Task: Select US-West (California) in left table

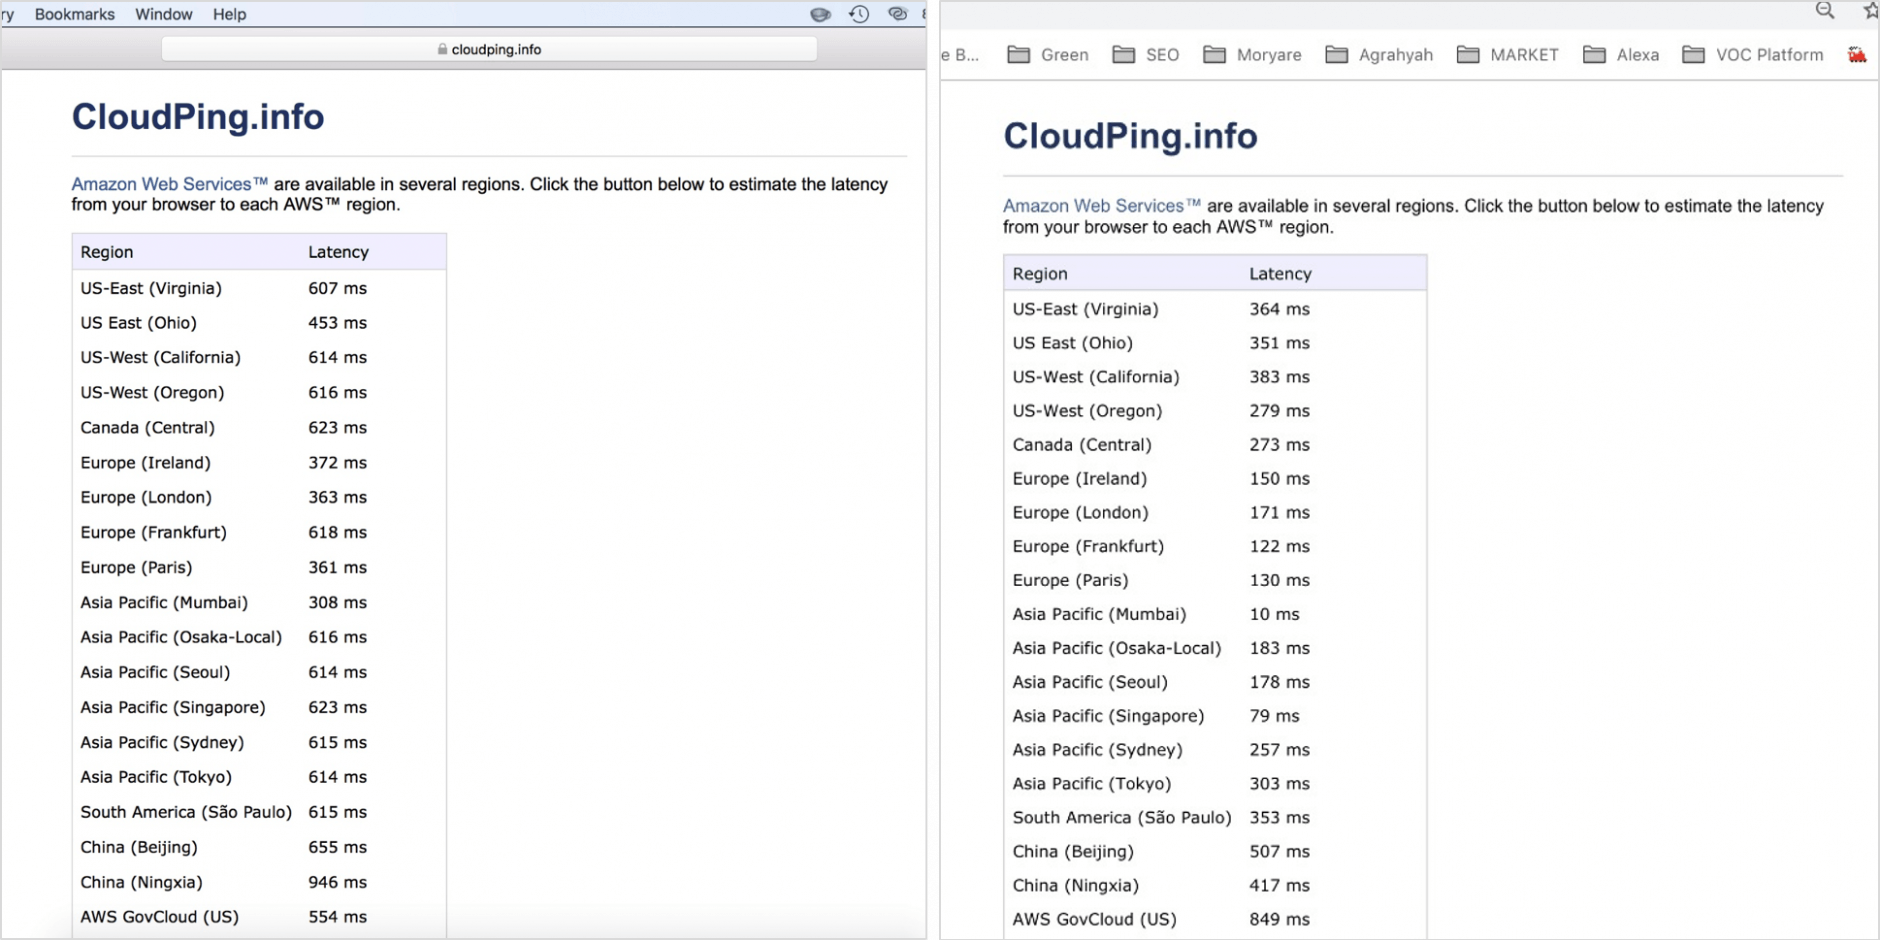Action: [160, 358]
